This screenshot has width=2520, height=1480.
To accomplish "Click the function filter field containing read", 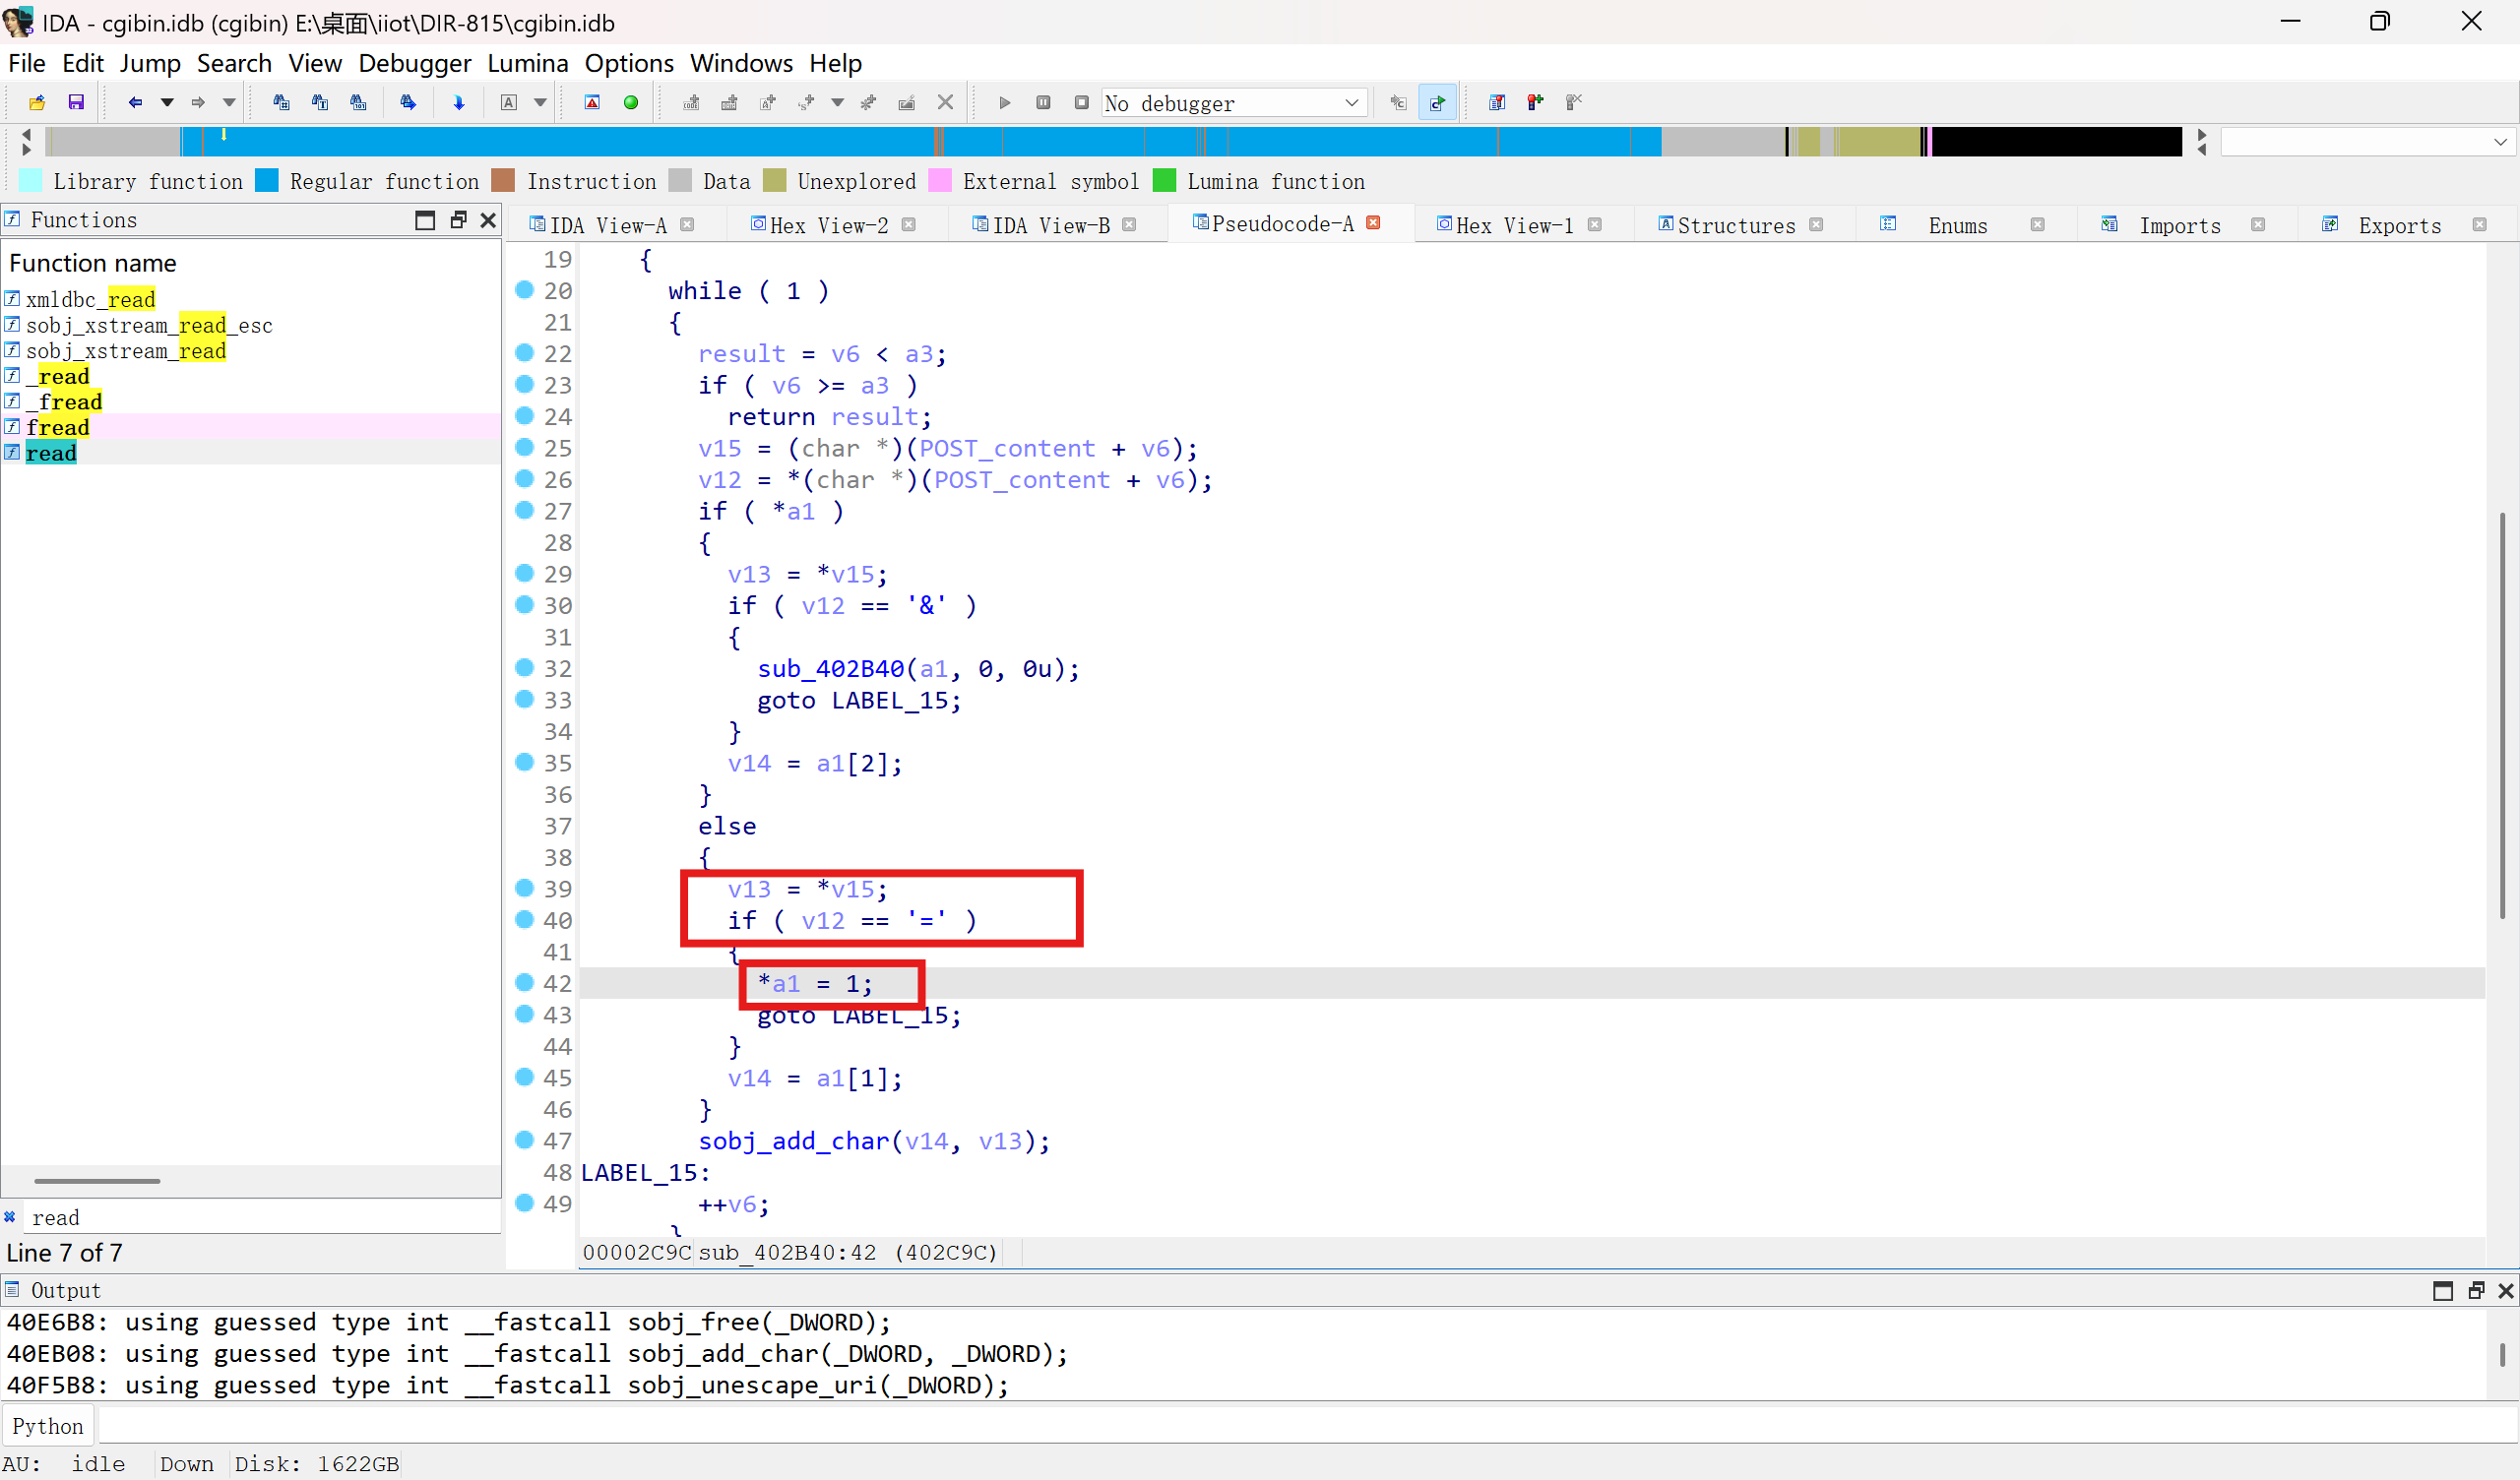I will 262,1217.
